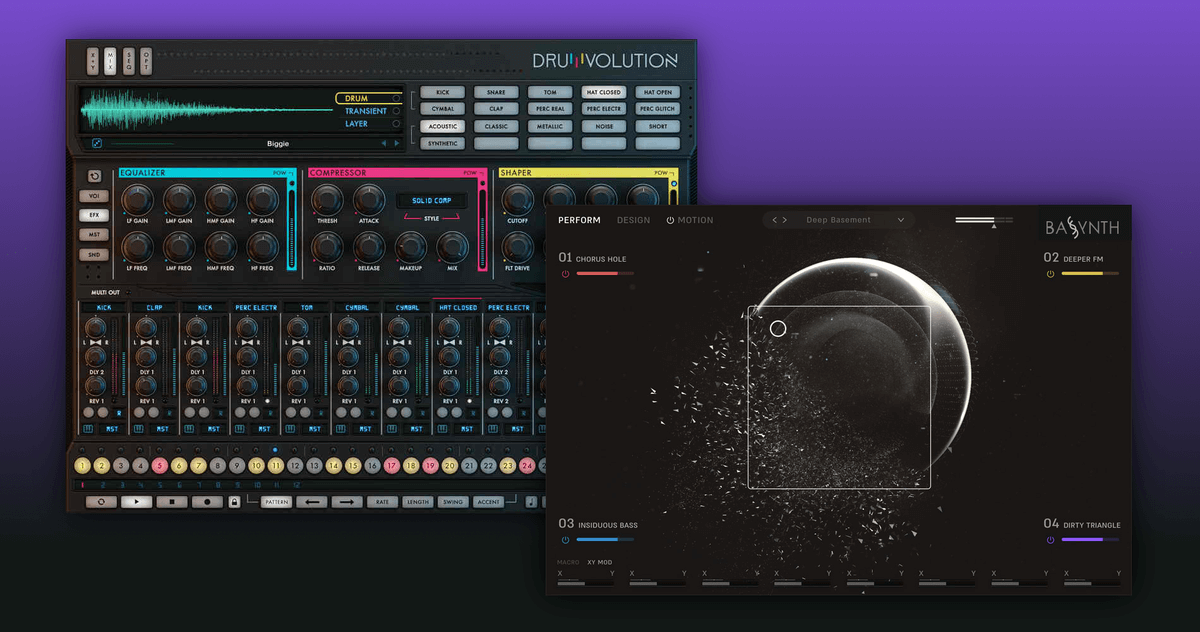Toggle power for 02 Deeper FM layer
Screen dimensions: 1200x632
1050,273
